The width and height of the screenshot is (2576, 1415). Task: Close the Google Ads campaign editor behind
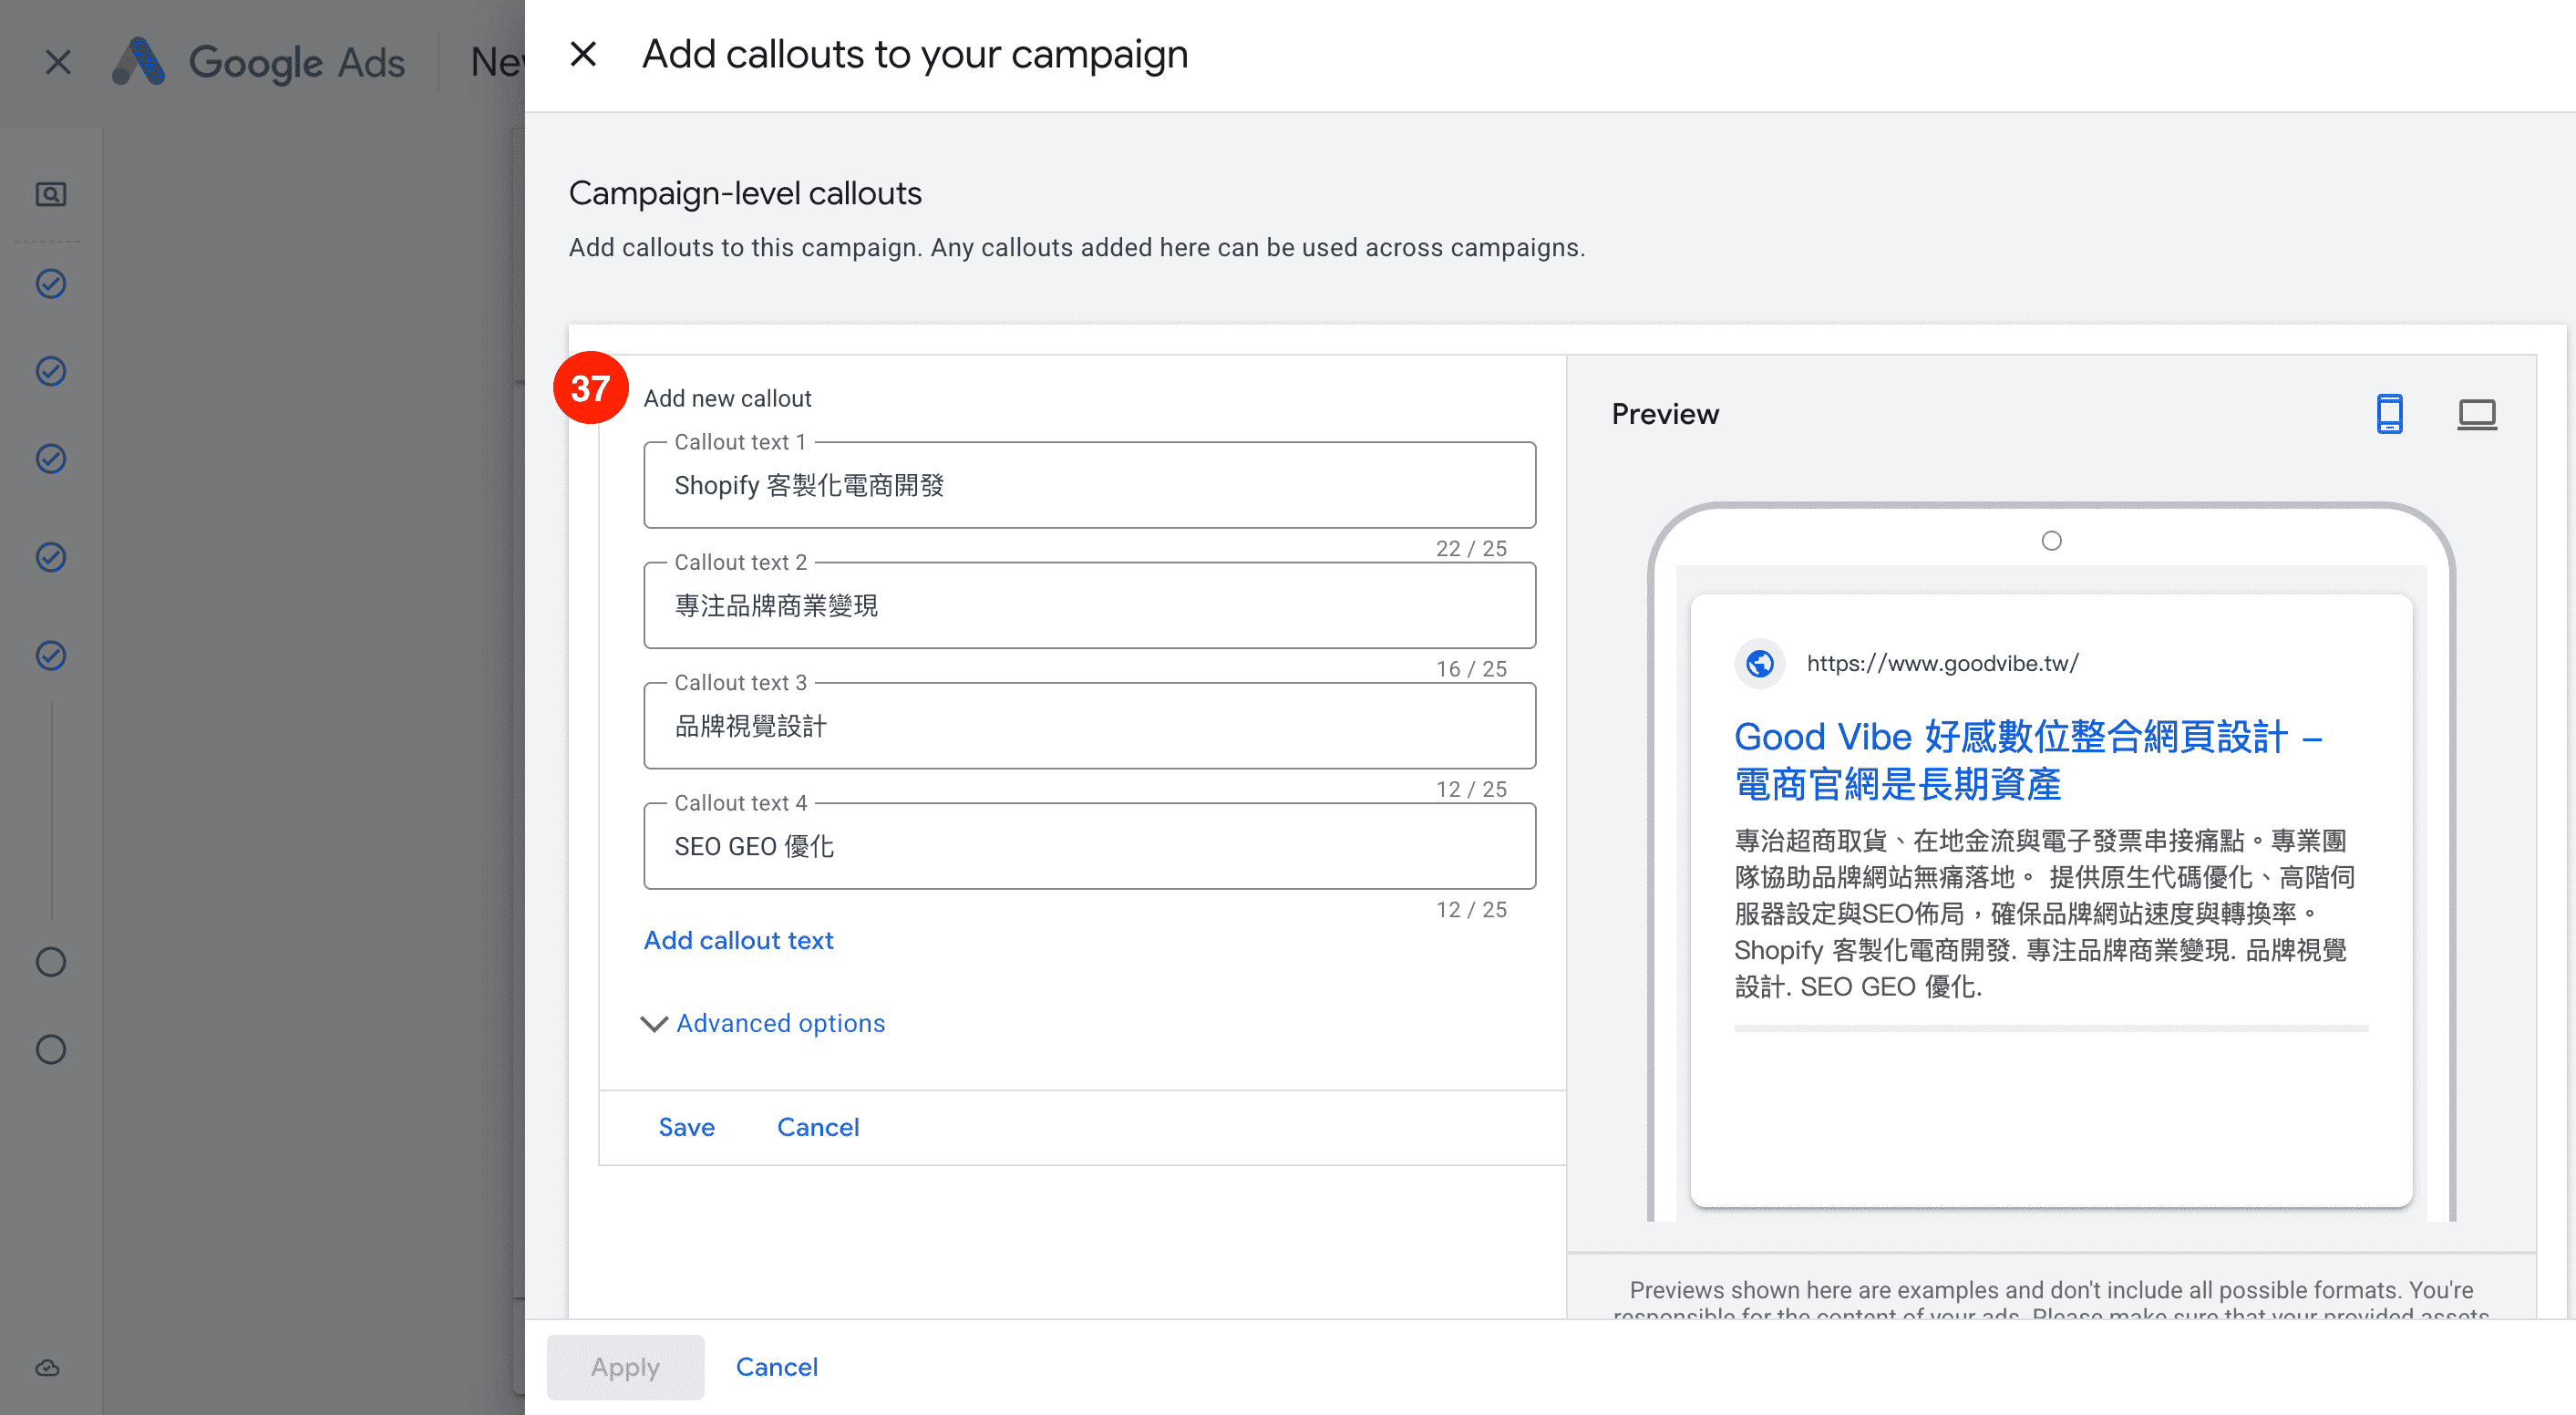click(x=58, y=63)
